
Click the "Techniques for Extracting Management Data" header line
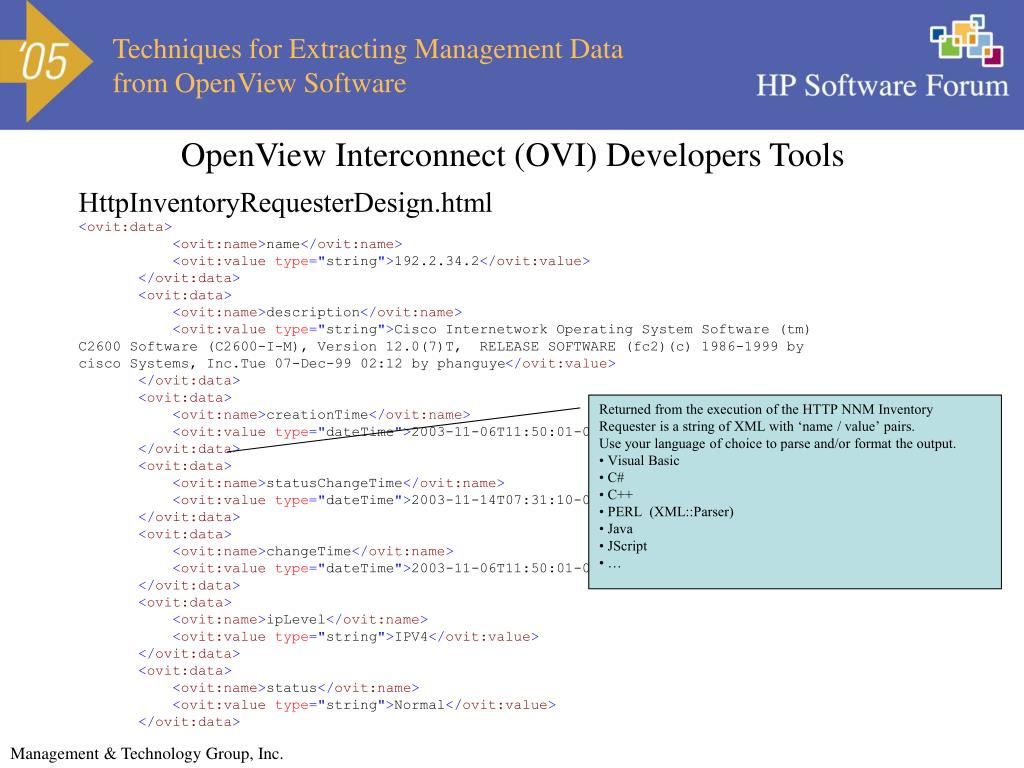368,50
